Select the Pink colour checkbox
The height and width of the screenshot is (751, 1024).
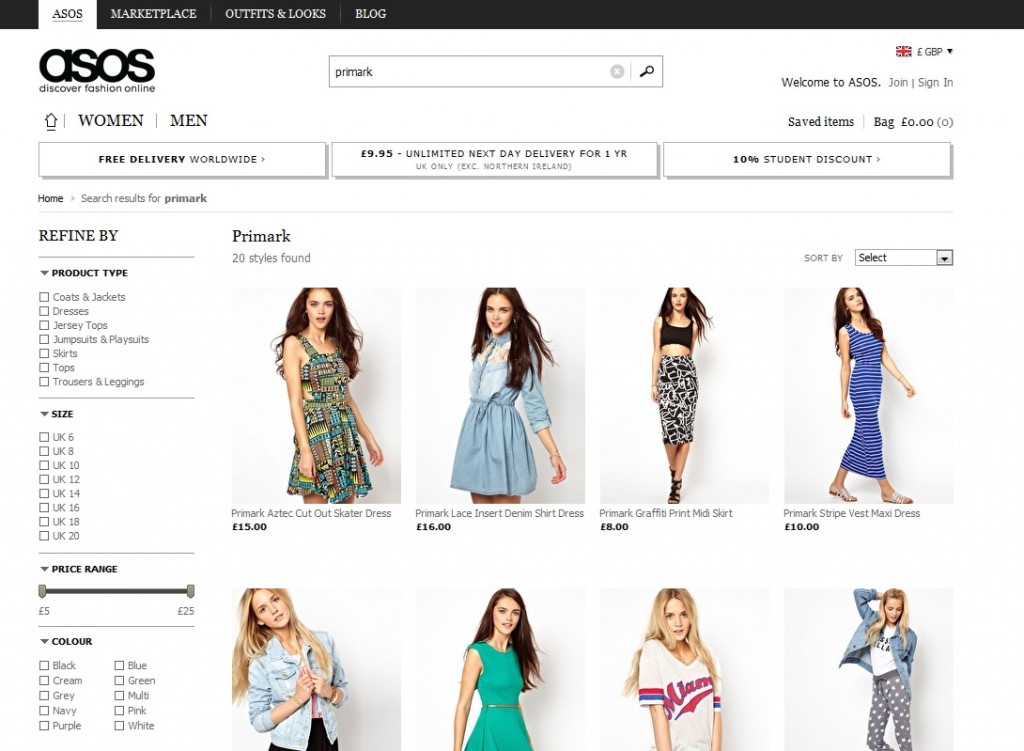119,710
